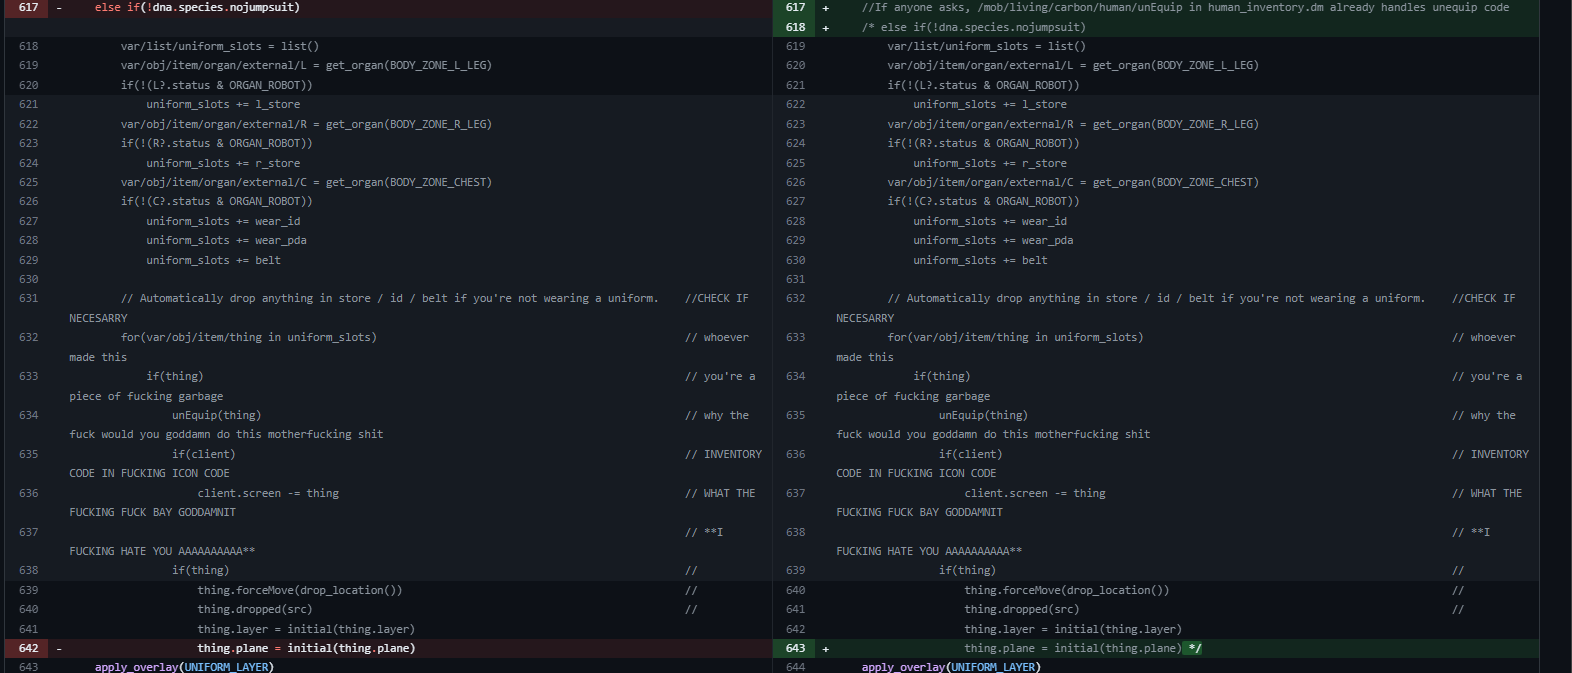The width and height of the screenshot is (1572, 673).
Task: Select green line number 618
Action: (x=795, y=27)
